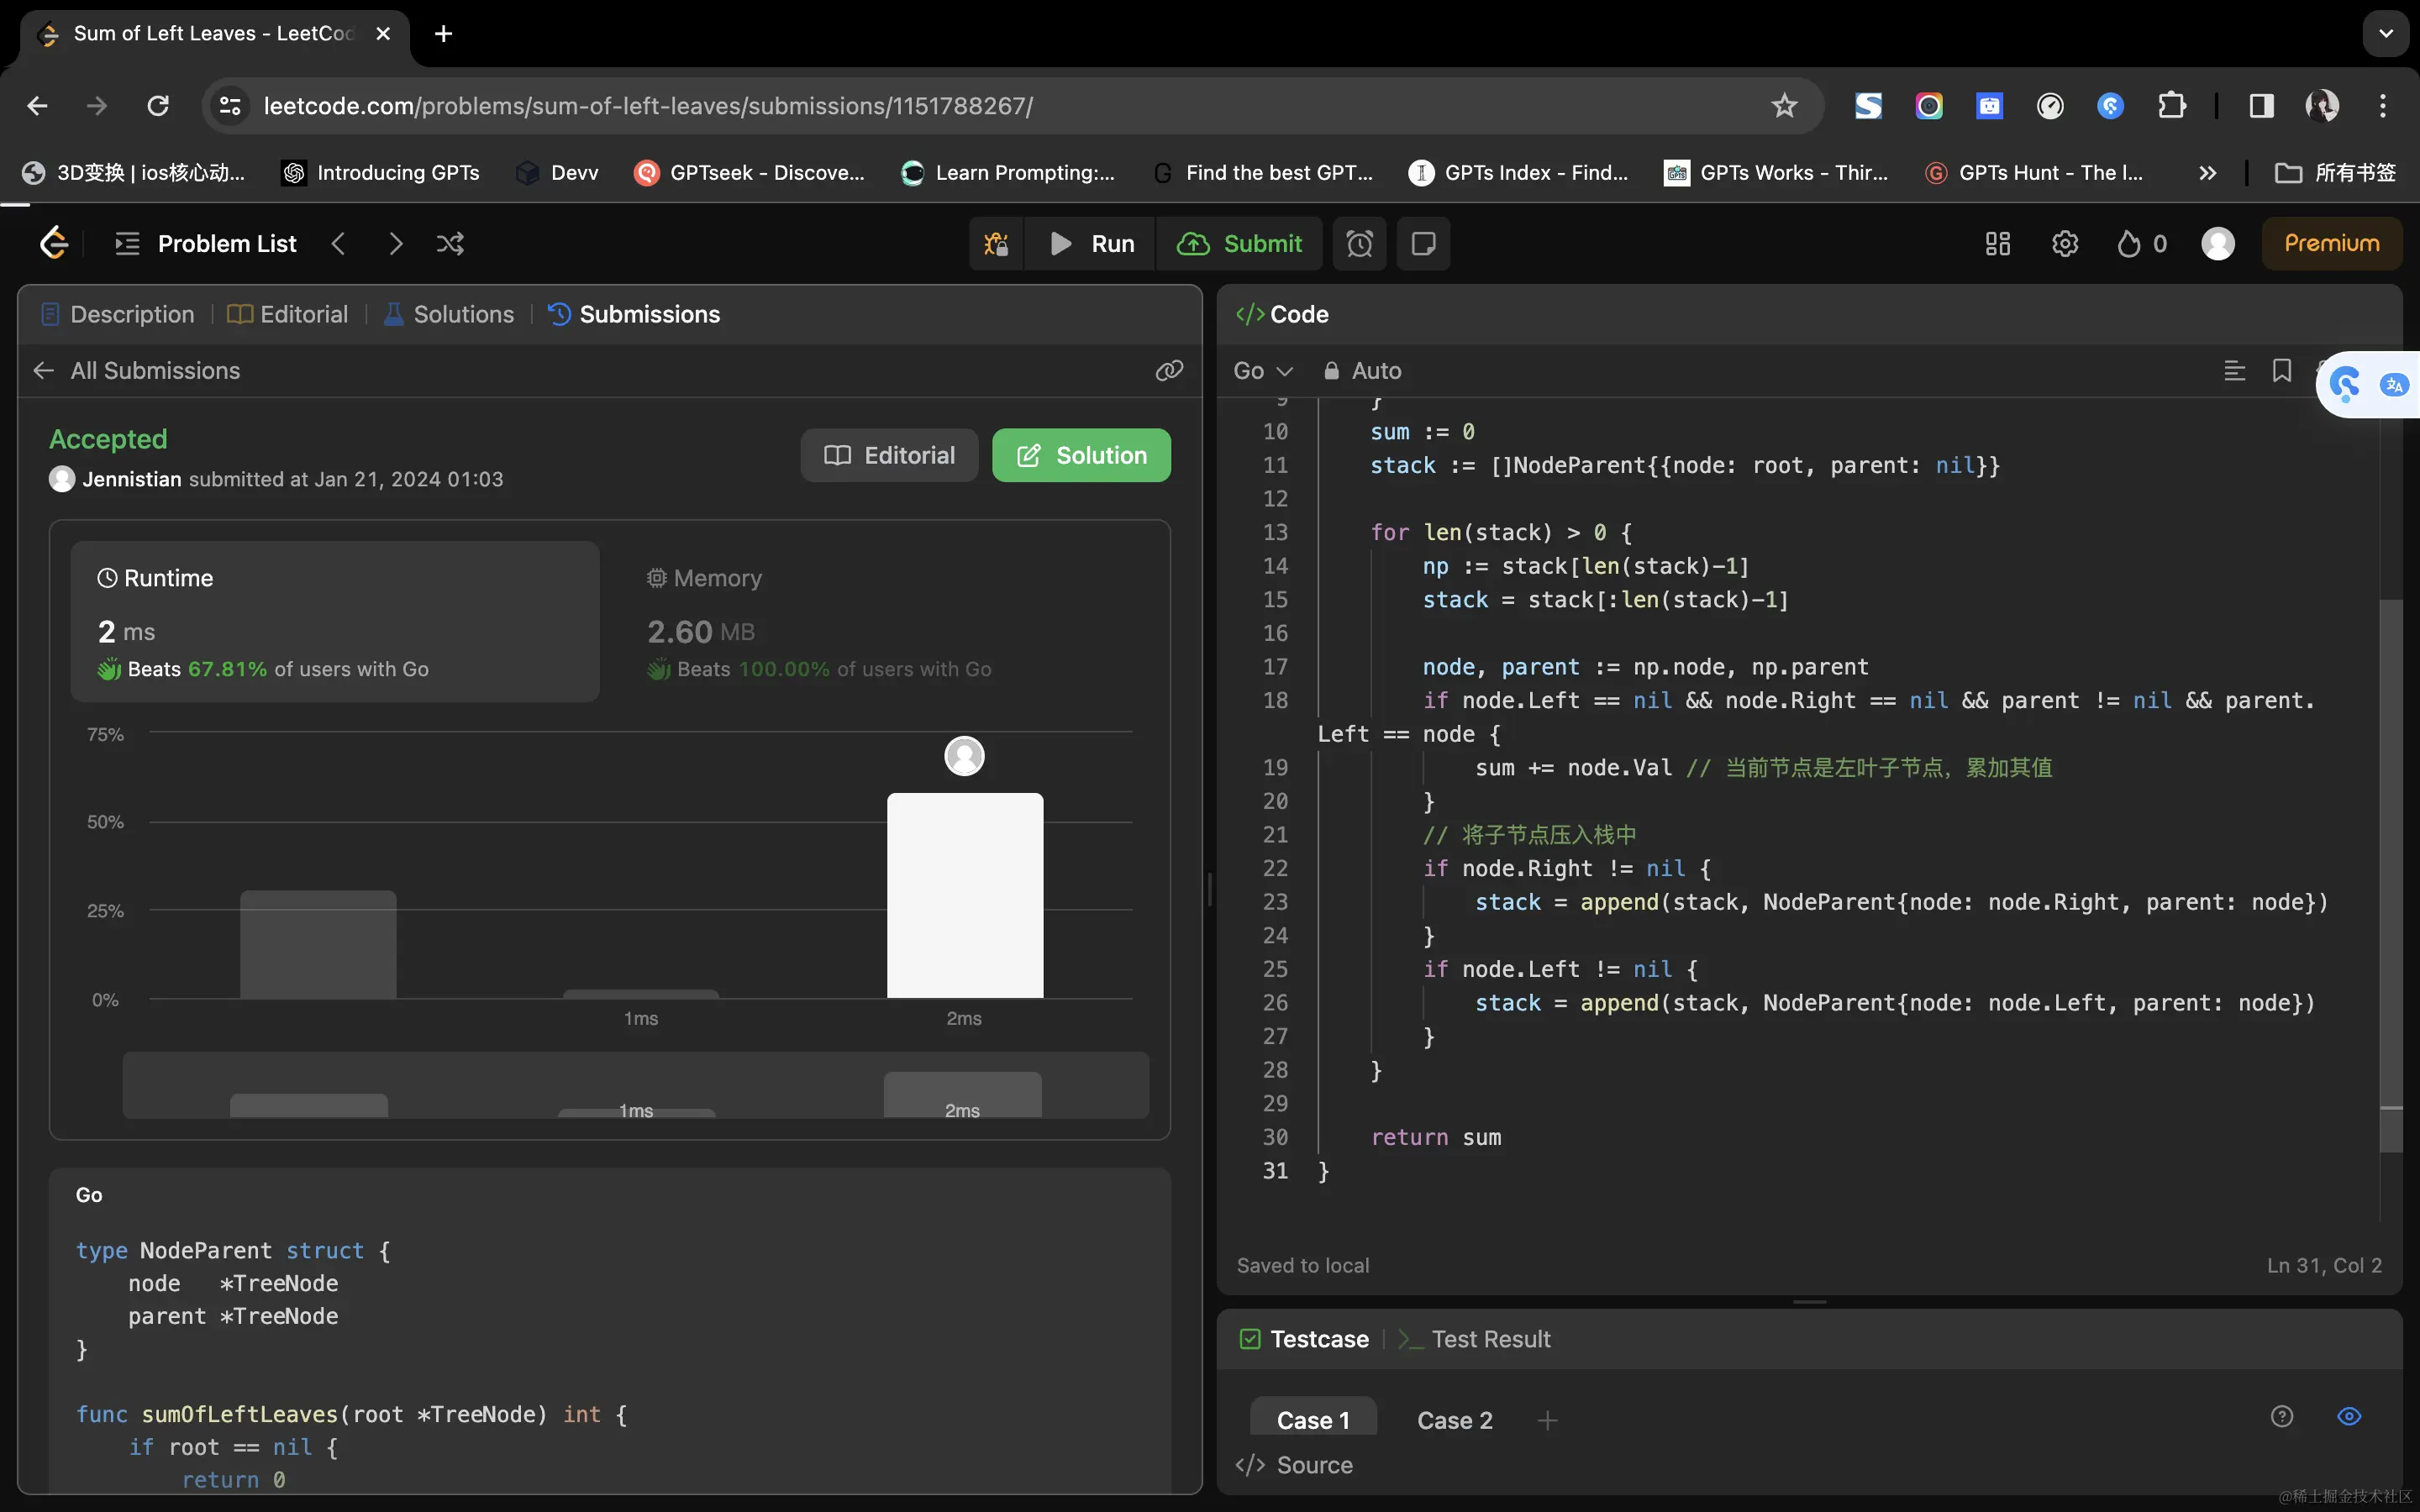Open the timer alarm clock icon
Screen dimensions: 2420x1512
coord(1359,243)
